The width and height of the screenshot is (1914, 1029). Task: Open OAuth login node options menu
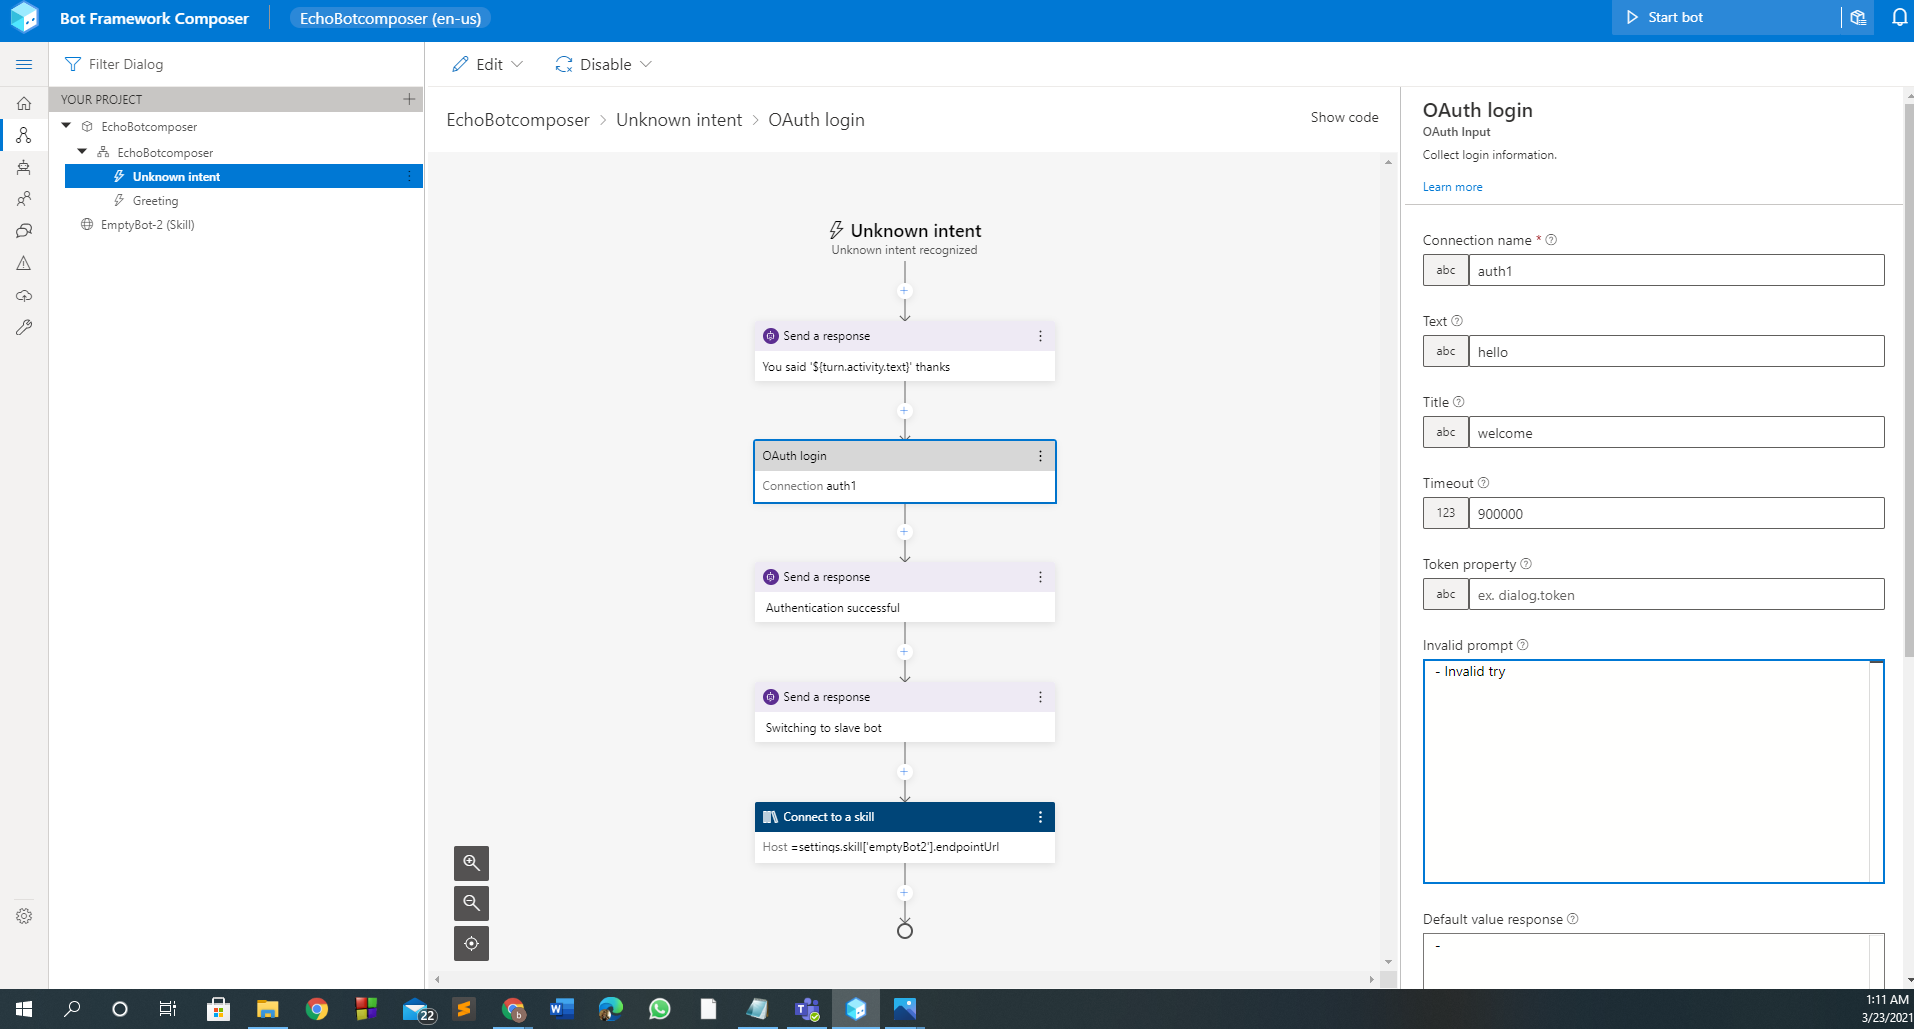pyautogui.click(x=1040, y=456)
